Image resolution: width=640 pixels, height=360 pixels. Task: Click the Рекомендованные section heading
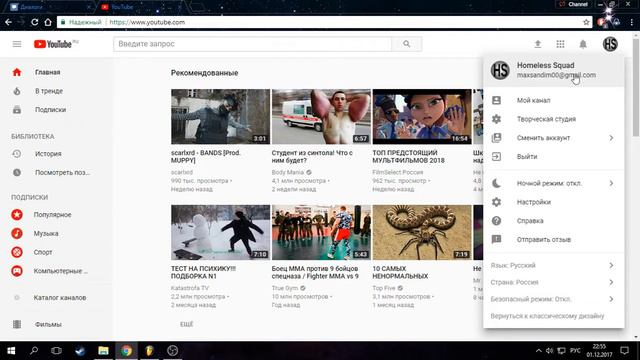204,73
